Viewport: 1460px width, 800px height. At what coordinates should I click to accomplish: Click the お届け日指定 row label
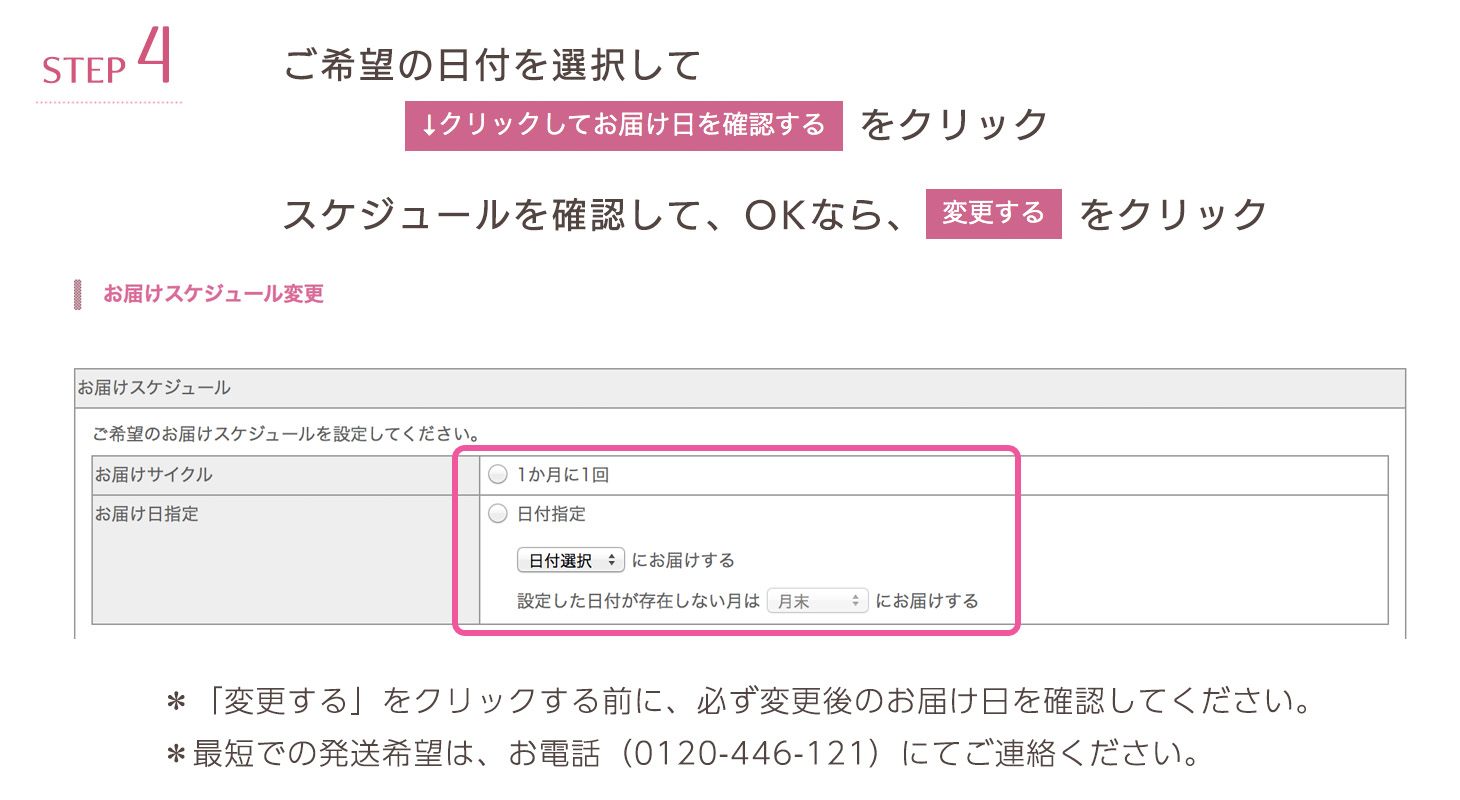pyautogui.click(x=146, y=515)
